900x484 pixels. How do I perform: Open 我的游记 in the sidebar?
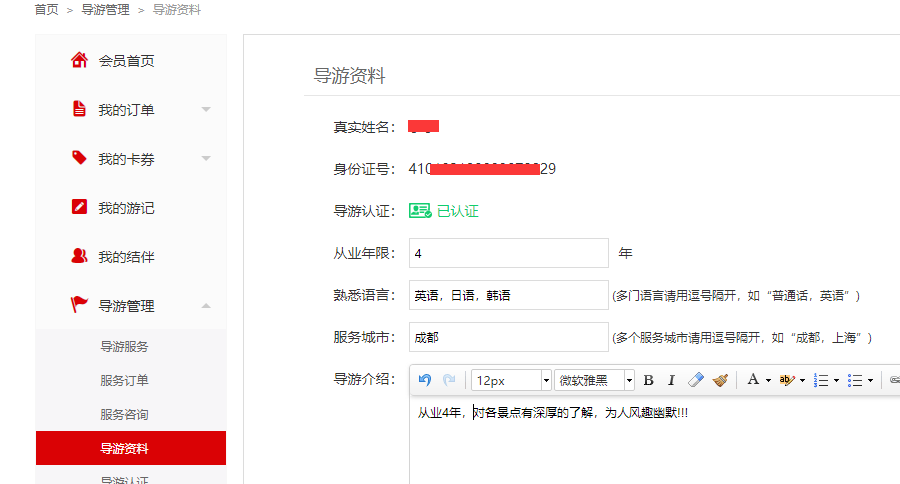pyautogui.click(x=126, y=208)
